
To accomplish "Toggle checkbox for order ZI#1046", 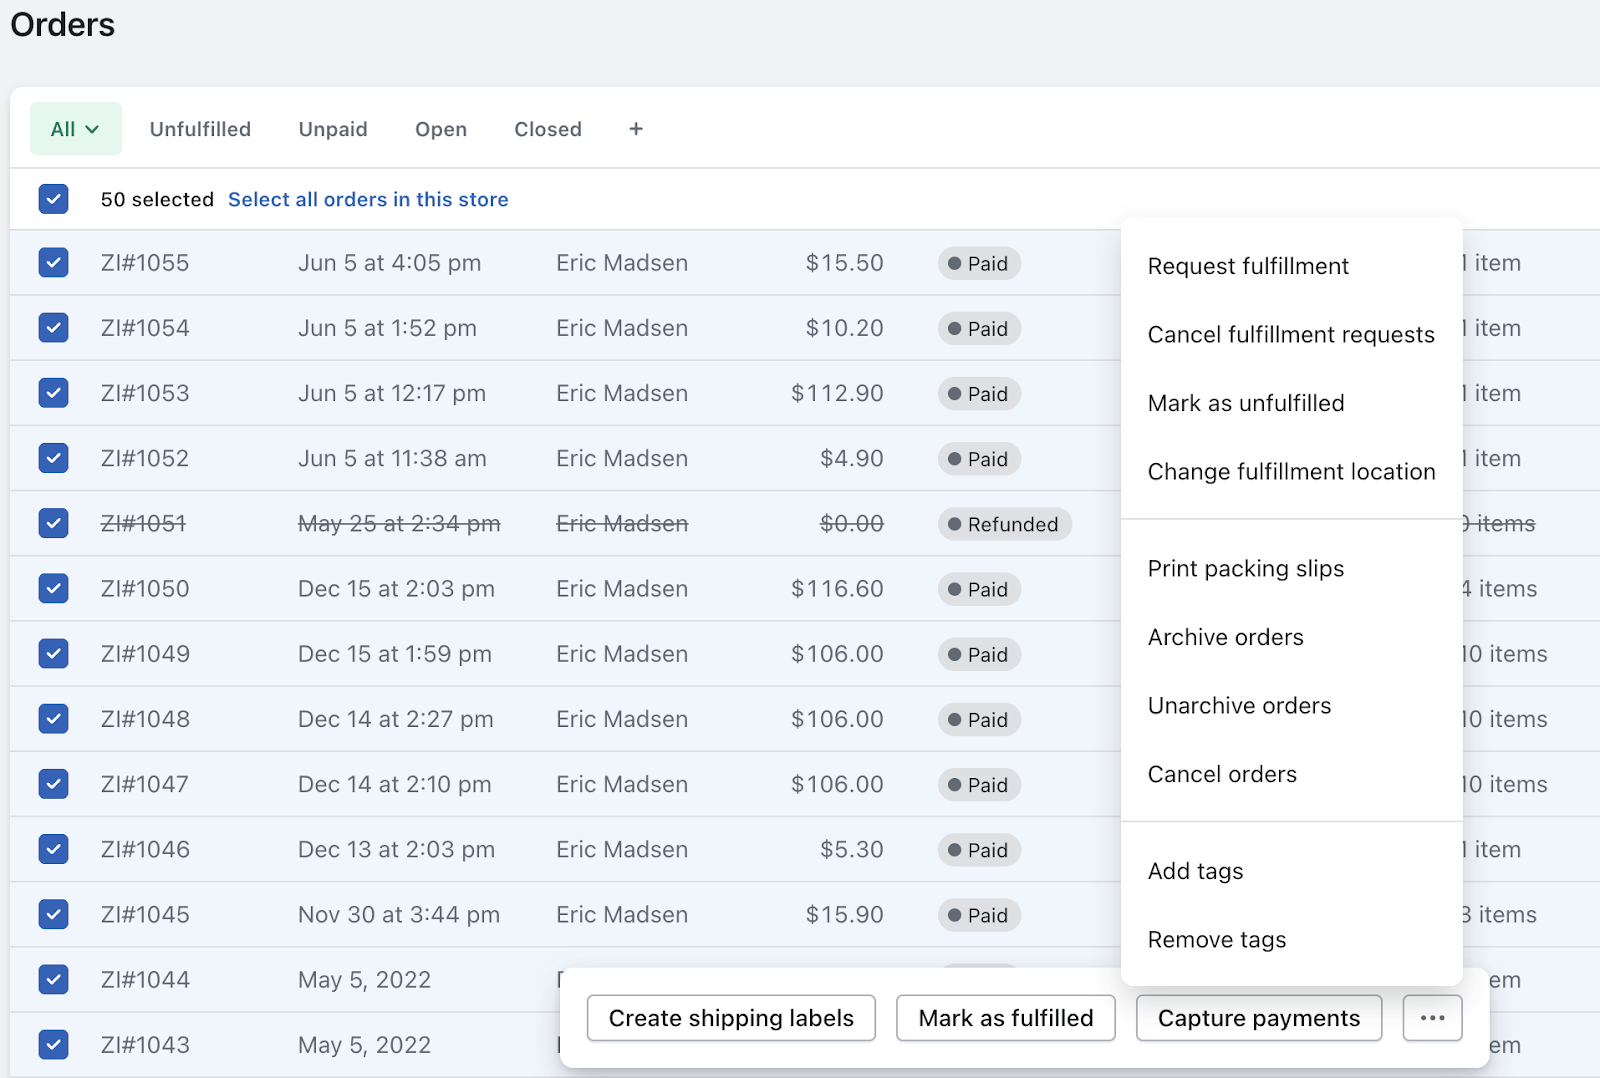I will [x=54, y=849].
